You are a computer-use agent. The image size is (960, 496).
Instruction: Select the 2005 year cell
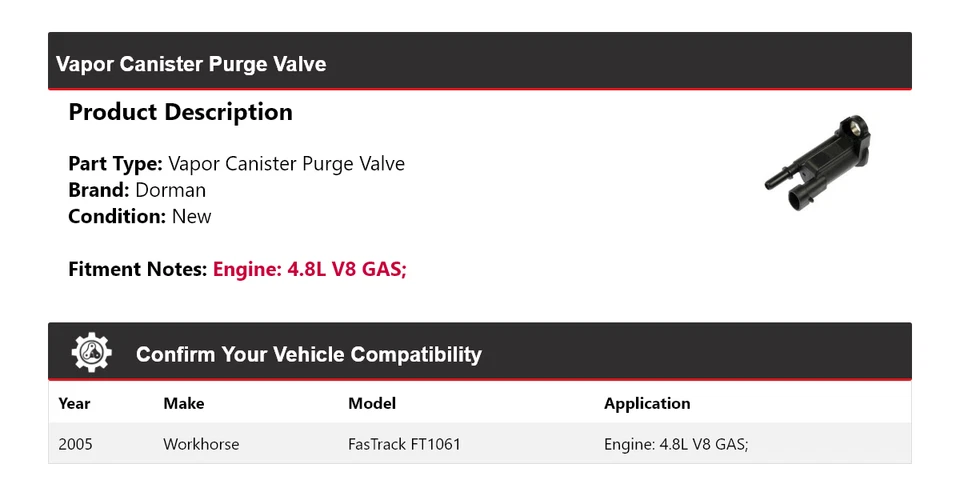(x=76, y=444)
